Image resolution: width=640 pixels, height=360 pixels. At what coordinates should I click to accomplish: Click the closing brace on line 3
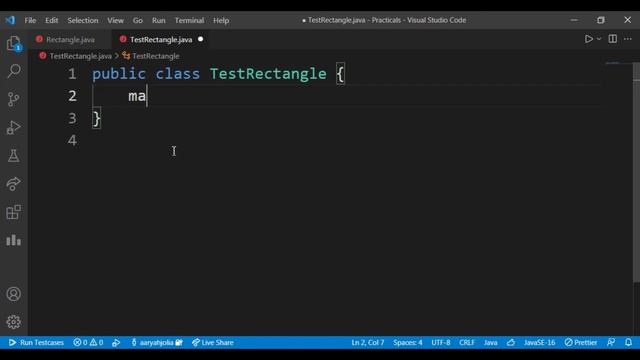96,119
